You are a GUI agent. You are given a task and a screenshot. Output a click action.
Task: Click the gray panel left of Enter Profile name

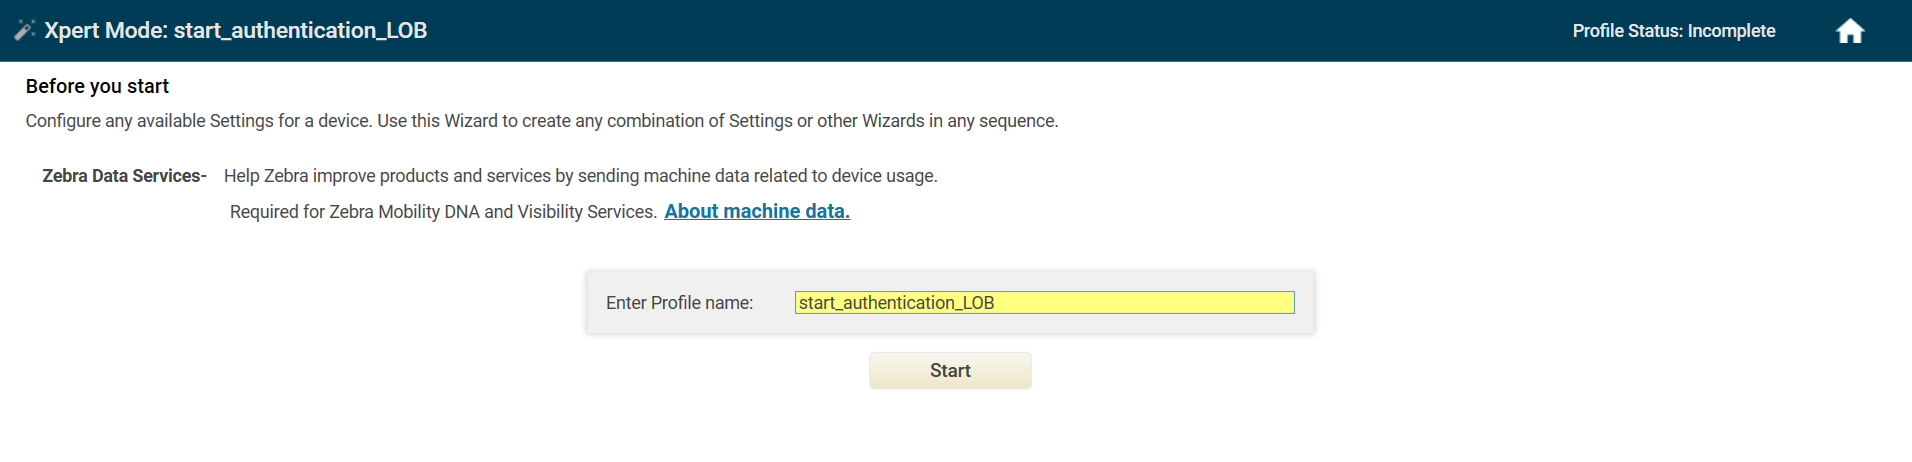point(596,303)
